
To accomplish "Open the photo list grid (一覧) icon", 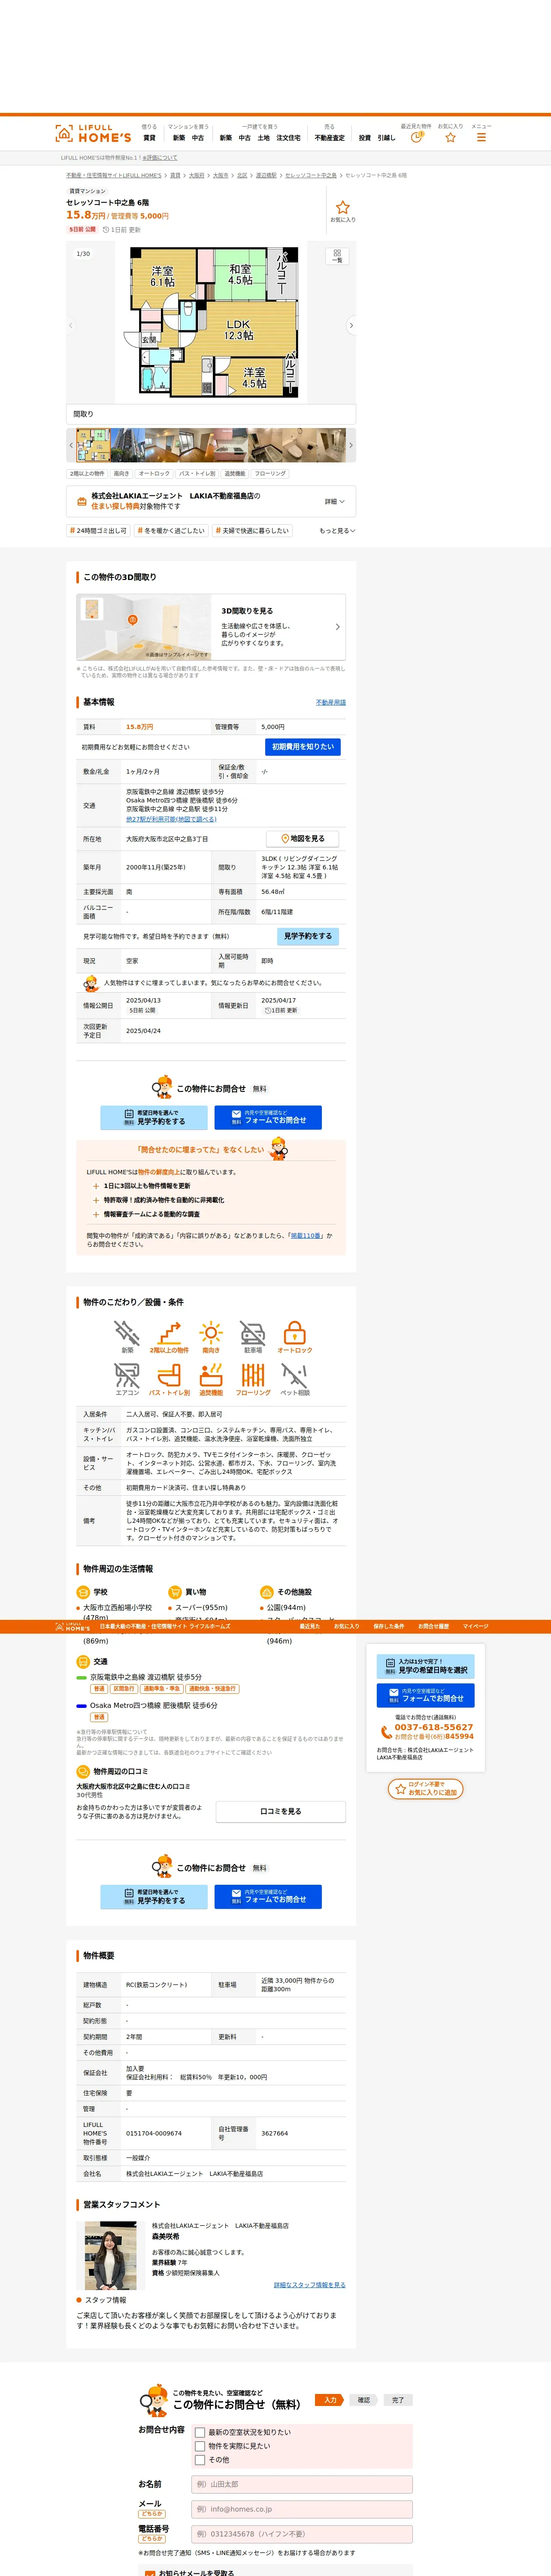I will coord(337,256).
